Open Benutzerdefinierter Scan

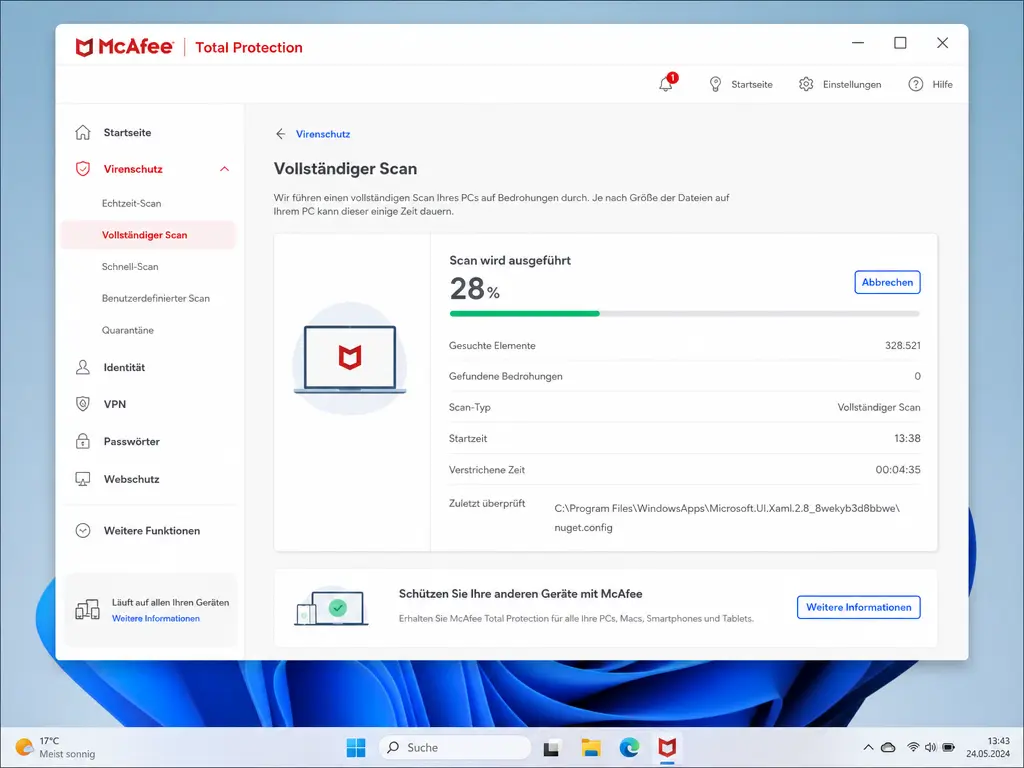pyautogui.click(x=155, y=298)
